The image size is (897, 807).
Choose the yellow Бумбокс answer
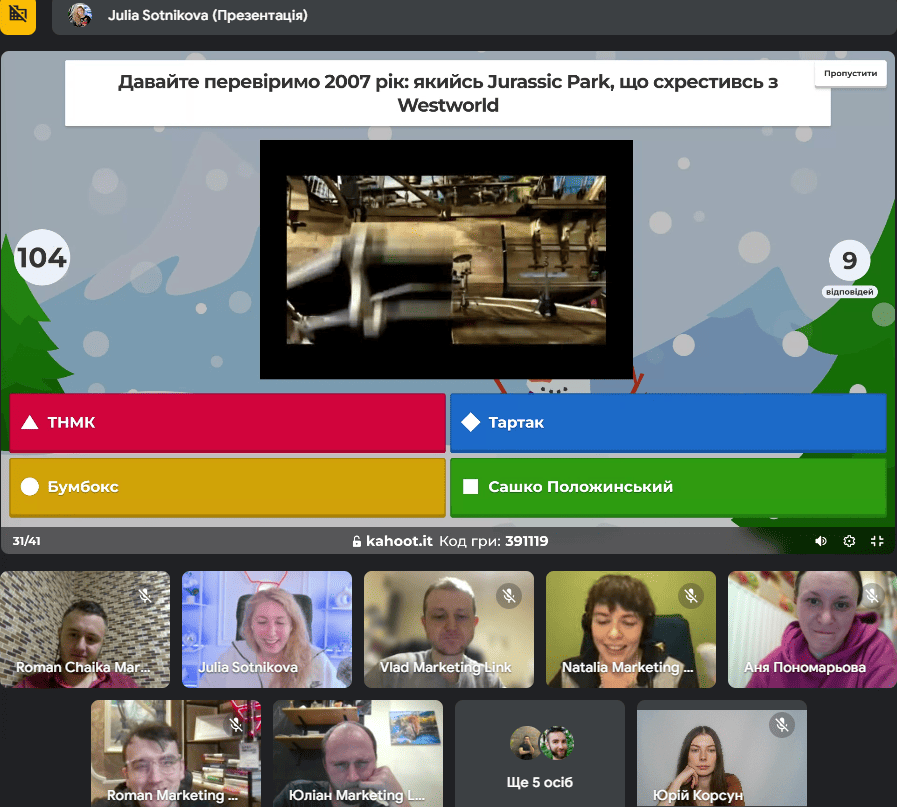point(227,487)
